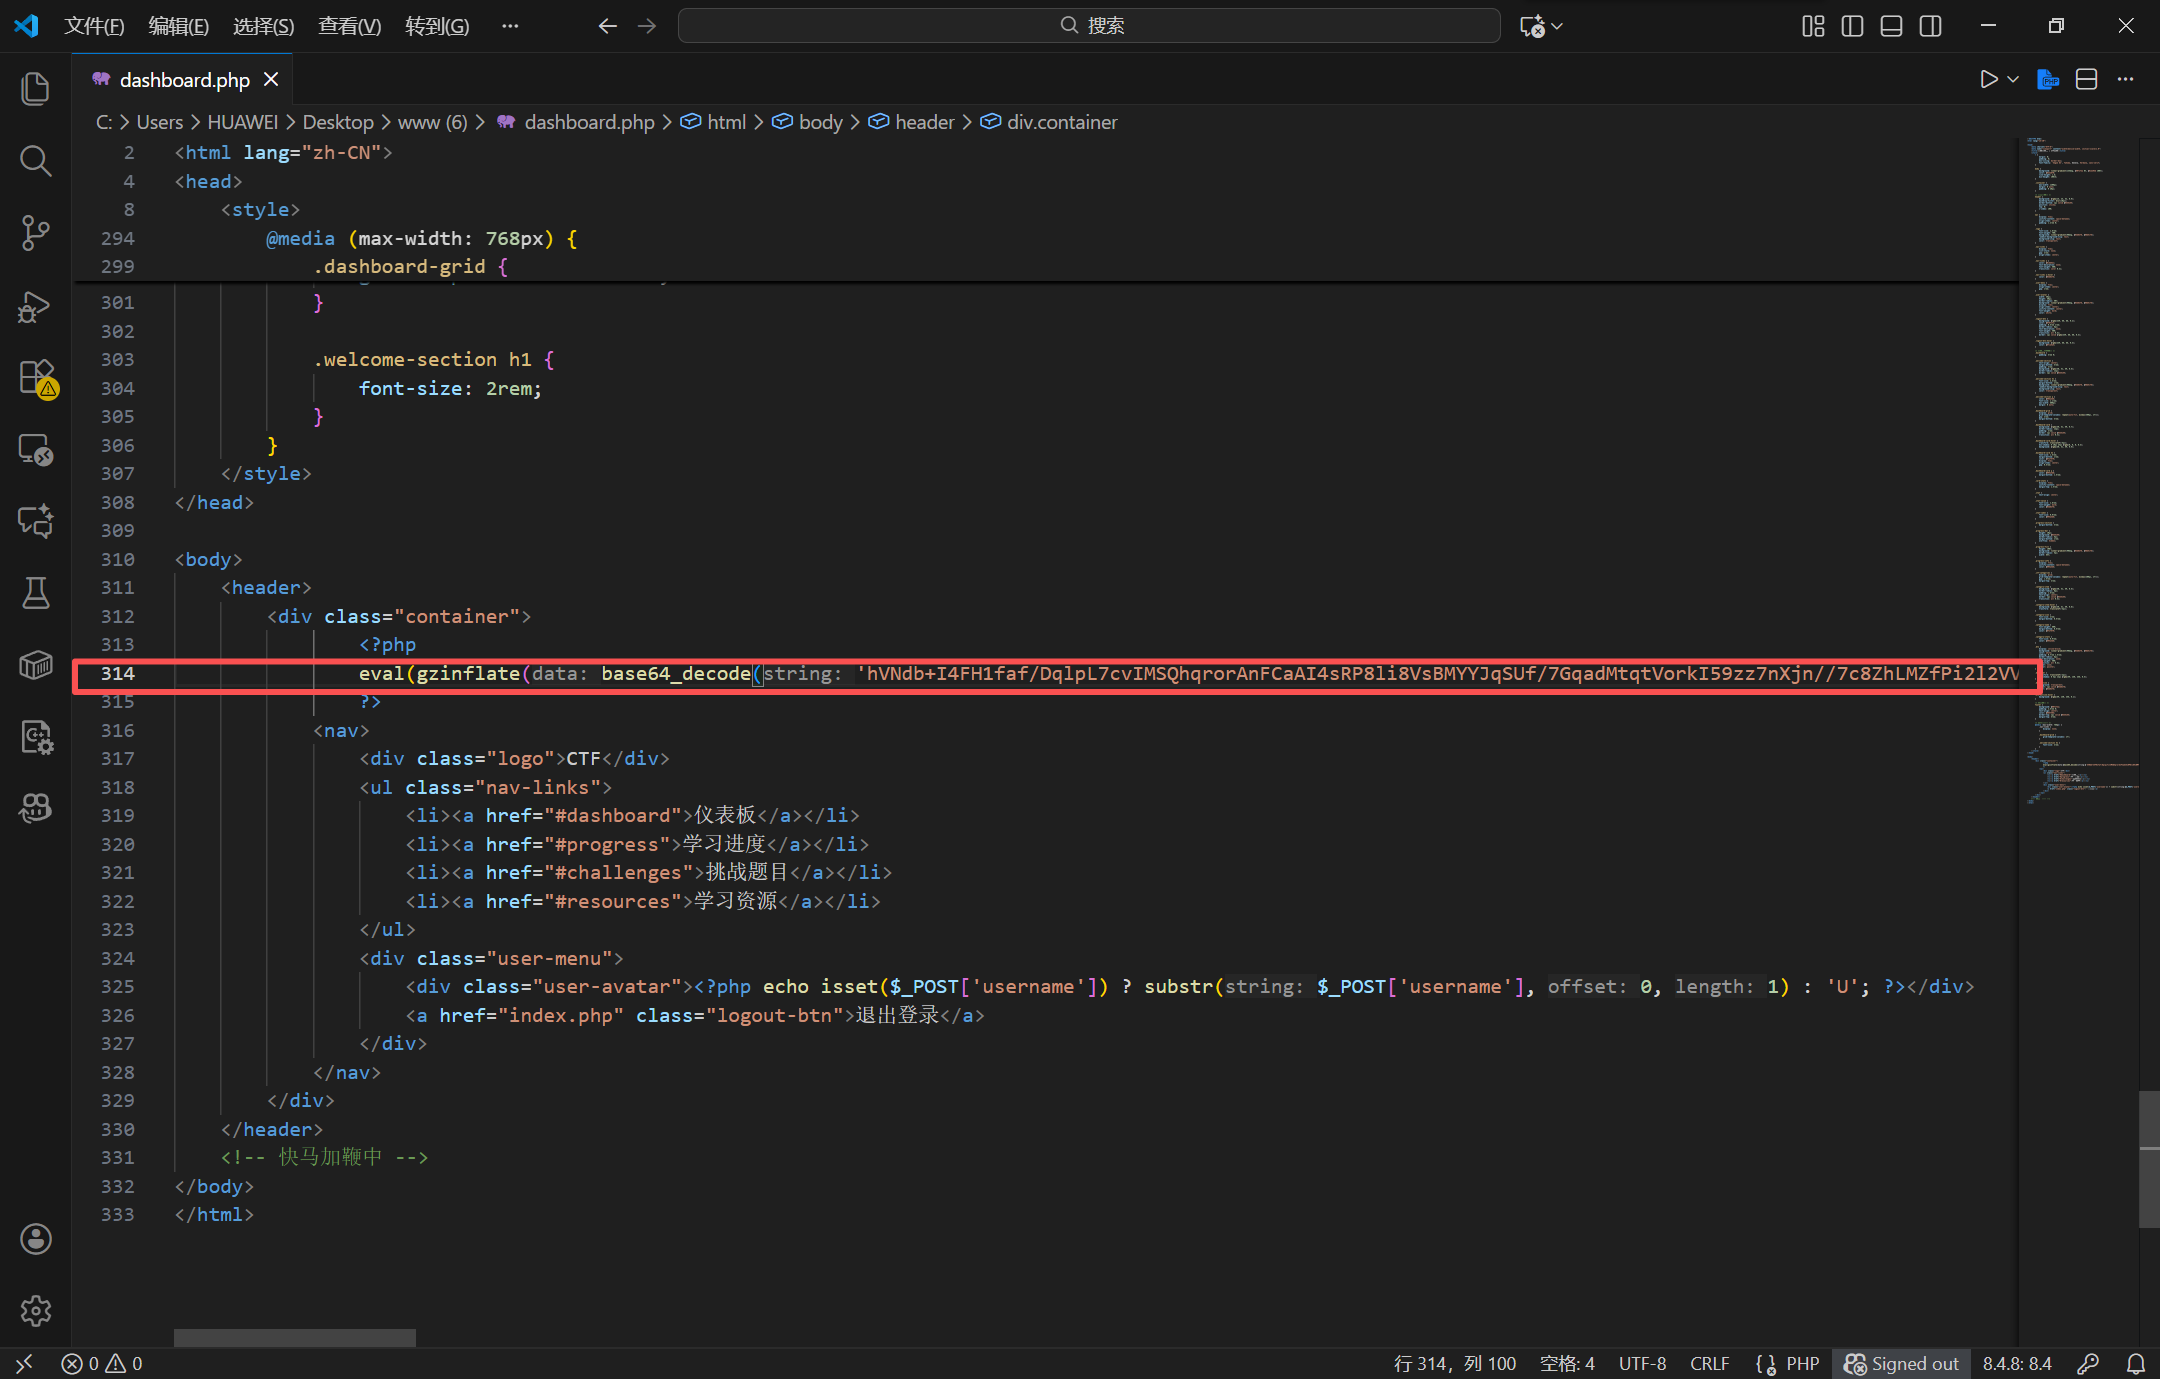Change indentation setting 空格: 4
Screen dimensions: 2160x1379
click(x=1567, y=1363)
